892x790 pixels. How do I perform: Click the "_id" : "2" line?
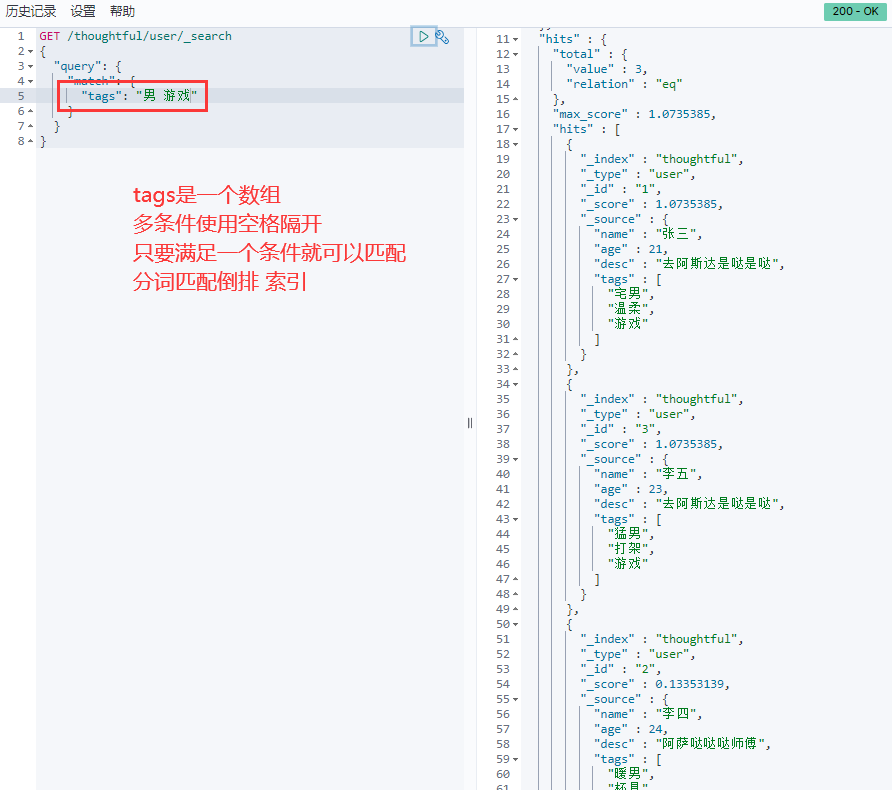tap(620, 669)
